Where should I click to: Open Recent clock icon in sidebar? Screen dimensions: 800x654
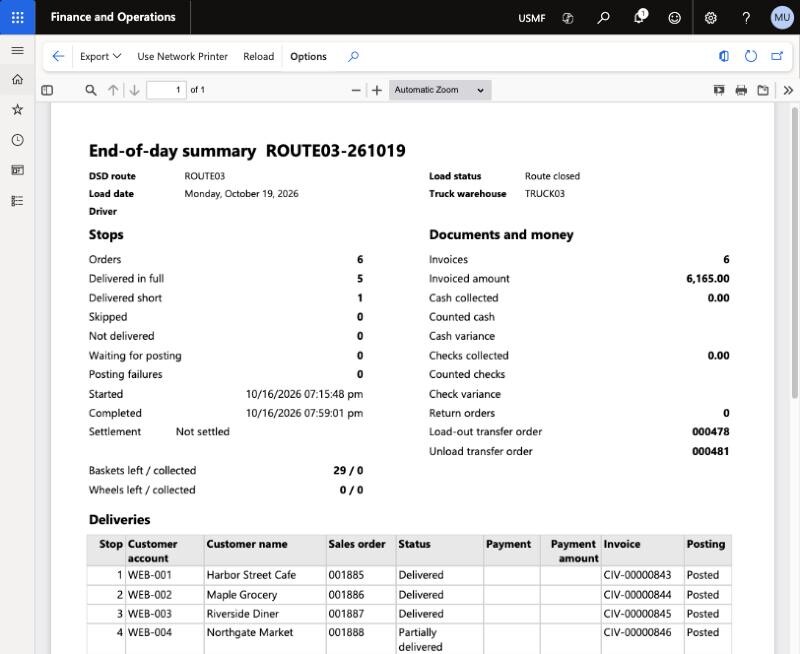click(x=17, y=140)
